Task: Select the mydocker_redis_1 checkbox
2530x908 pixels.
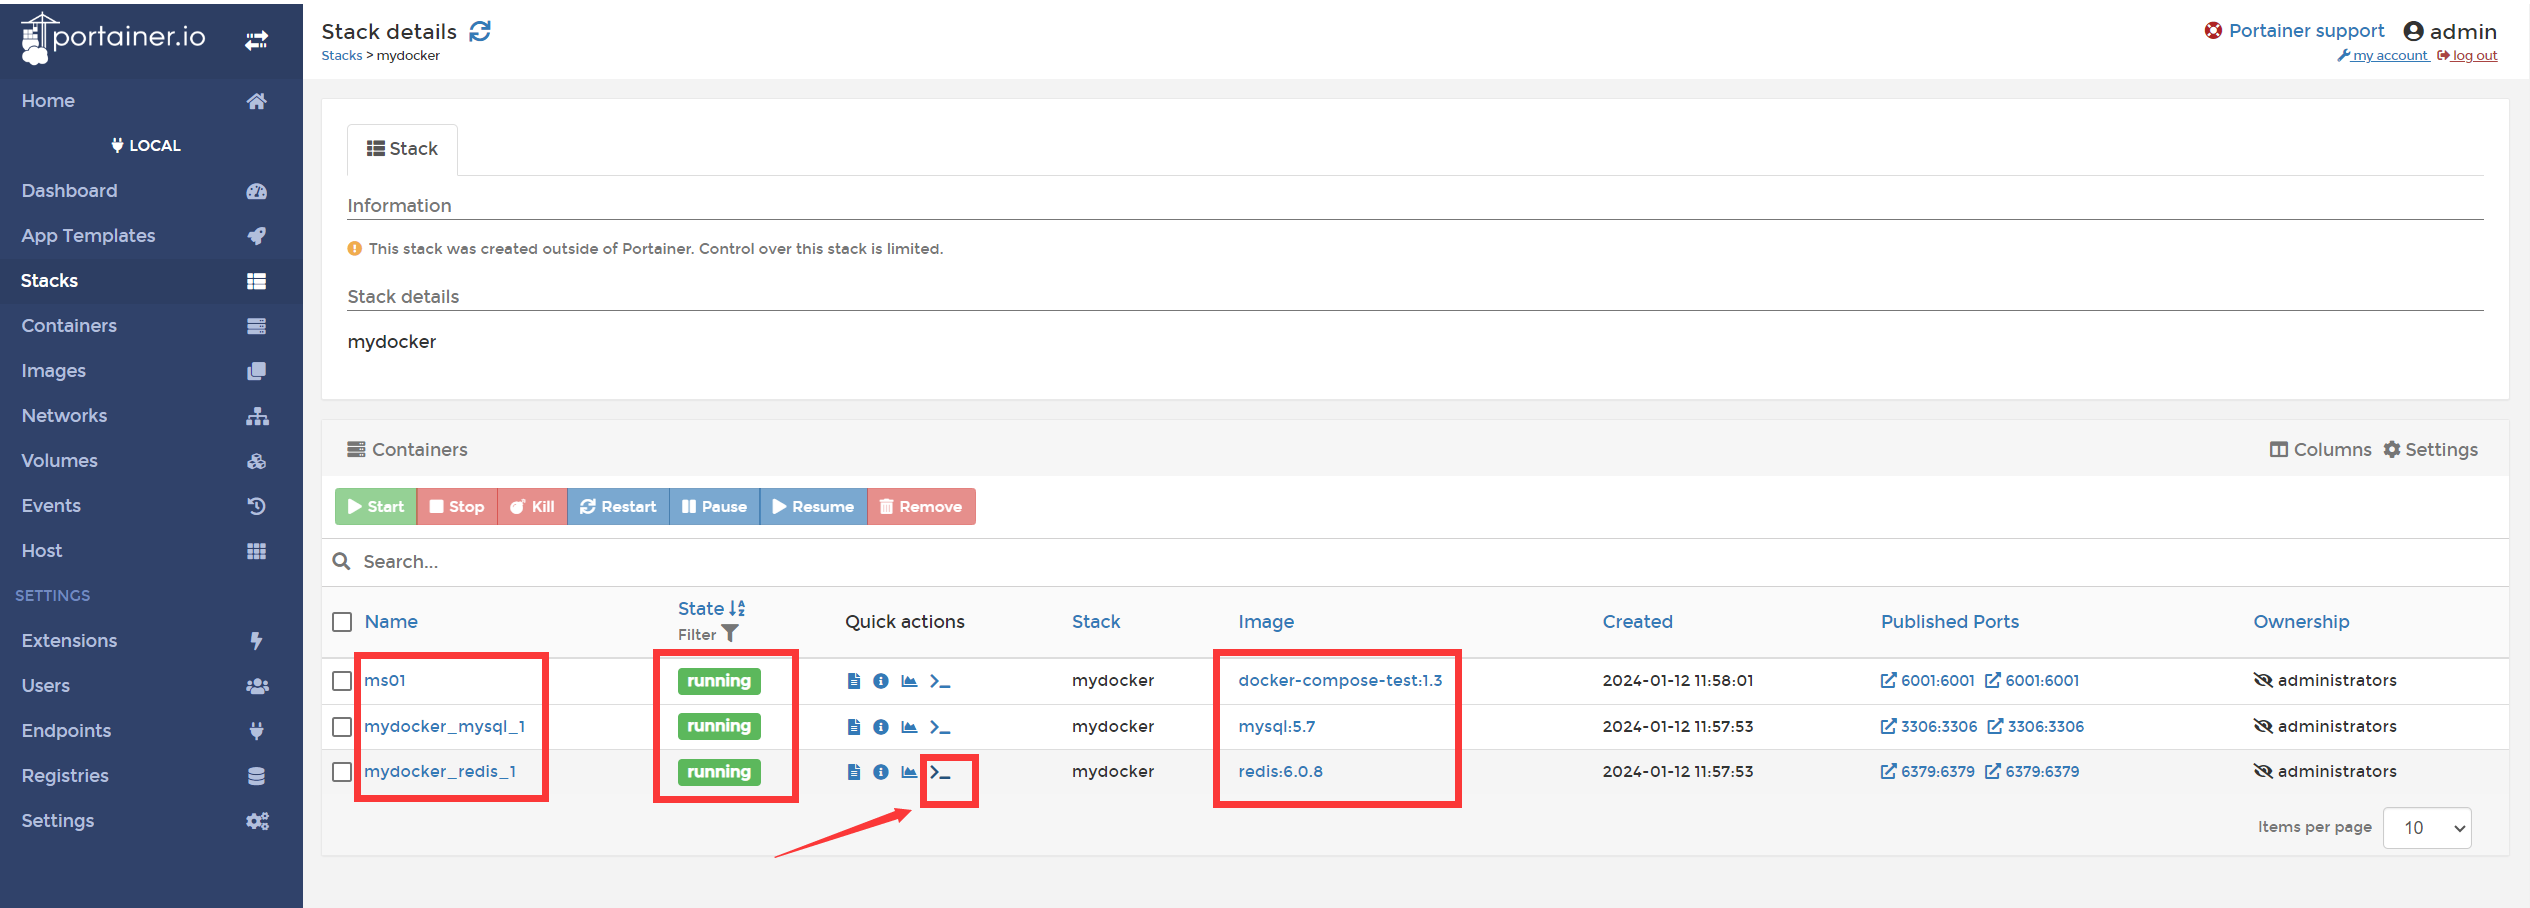Action: (x=342, y=772)
